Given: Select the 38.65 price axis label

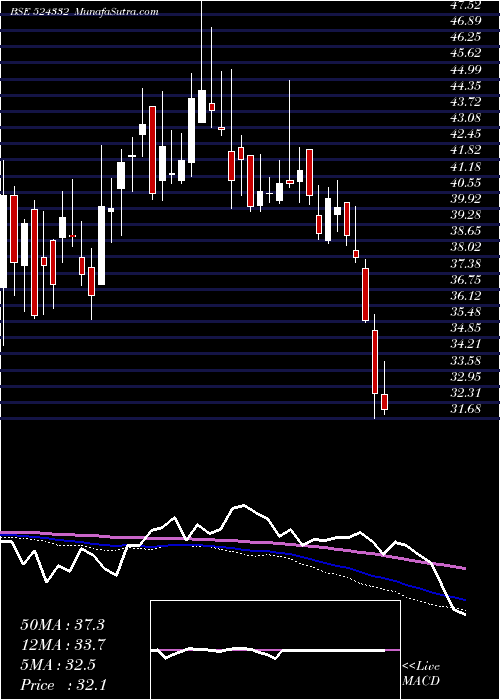Looking at the screenshot, I should click(x=466, y=231).
